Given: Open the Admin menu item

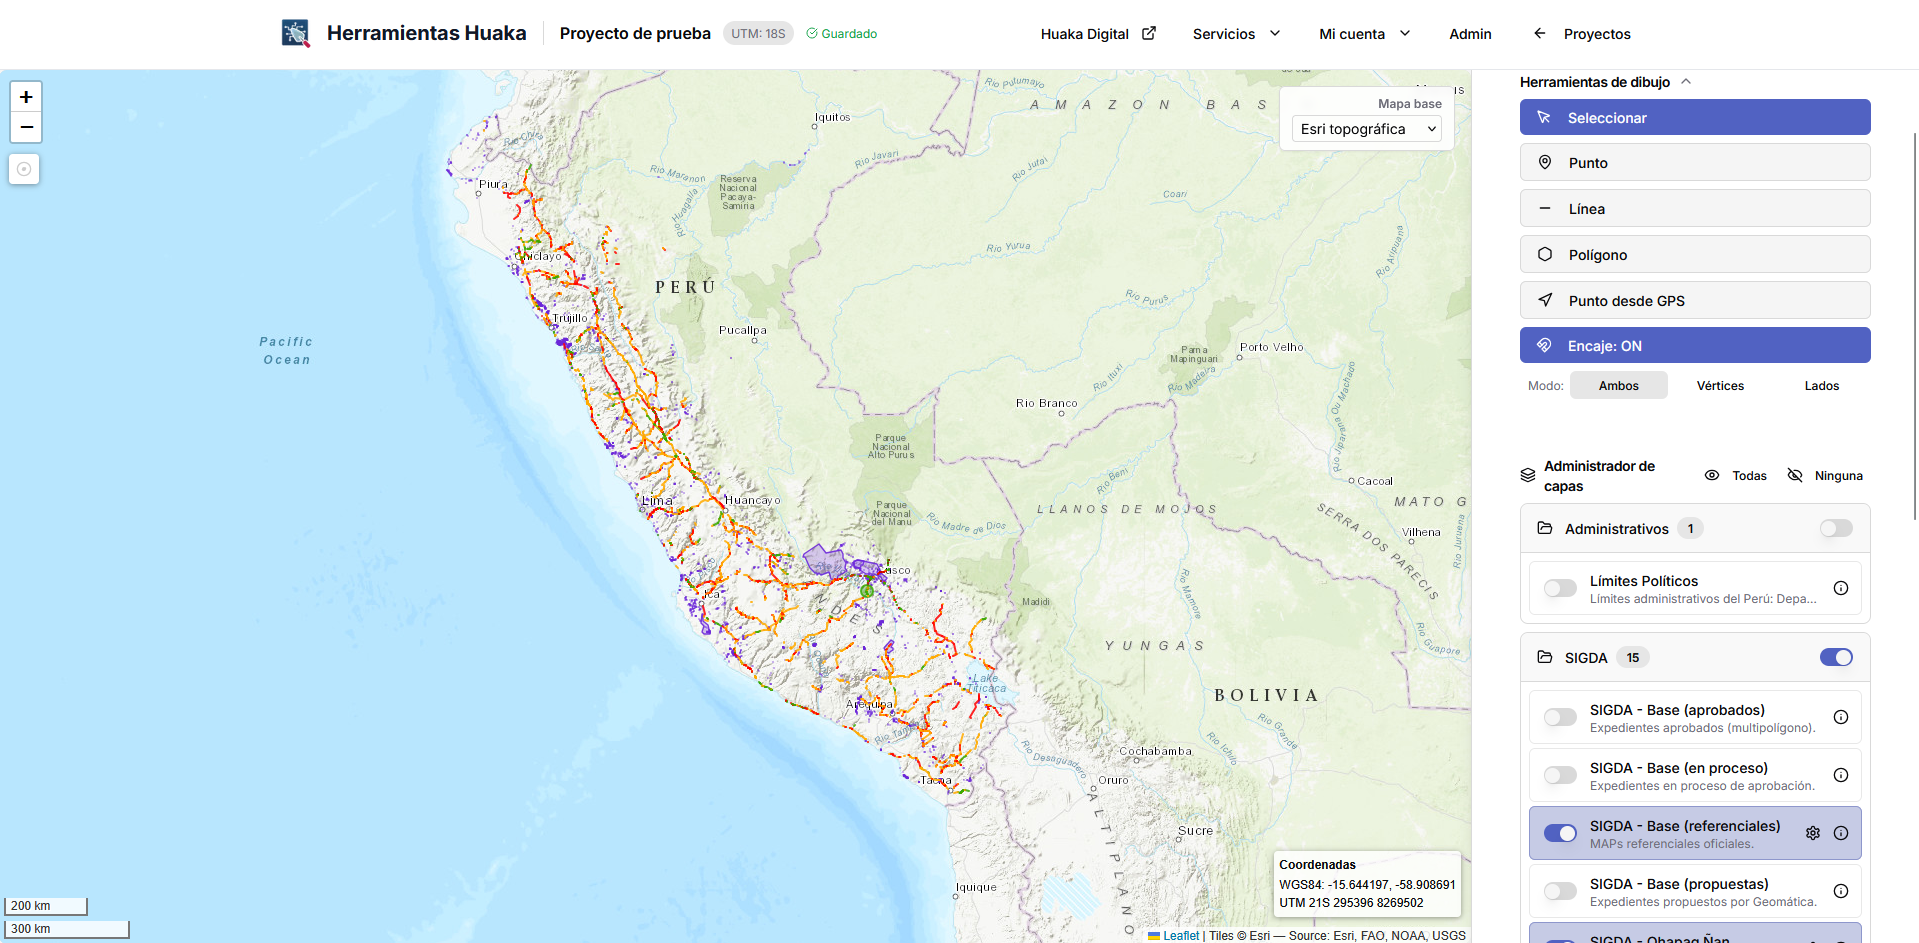Looking at the screenshot, I should (1469, 34).
